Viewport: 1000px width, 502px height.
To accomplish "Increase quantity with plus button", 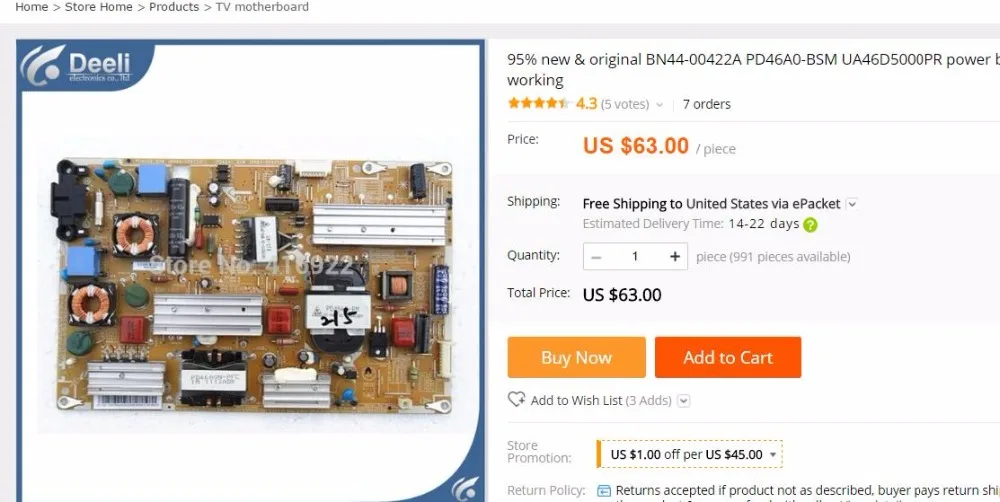I will [675, 256].
